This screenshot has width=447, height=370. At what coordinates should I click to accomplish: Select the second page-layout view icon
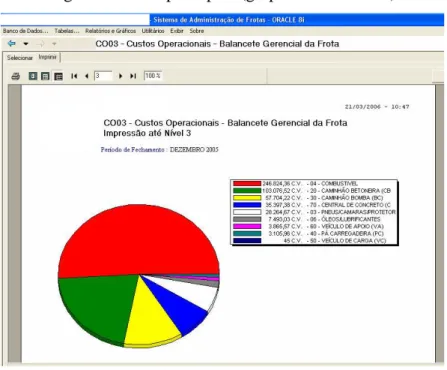45,76
